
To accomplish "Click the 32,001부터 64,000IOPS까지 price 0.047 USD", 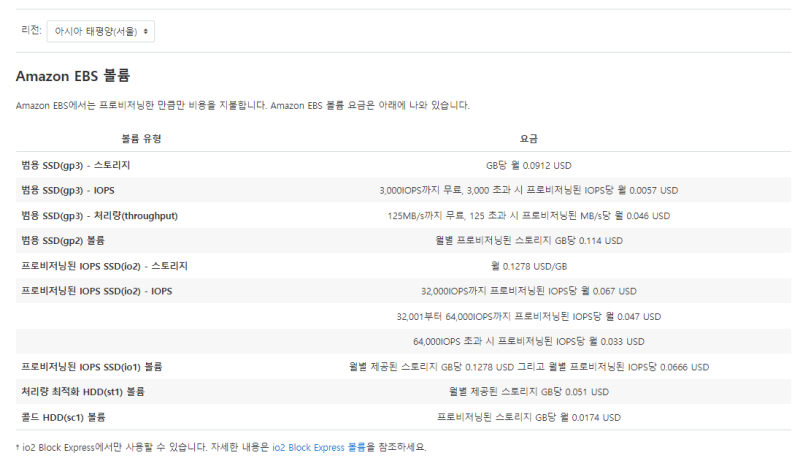I will pos(529,317).
